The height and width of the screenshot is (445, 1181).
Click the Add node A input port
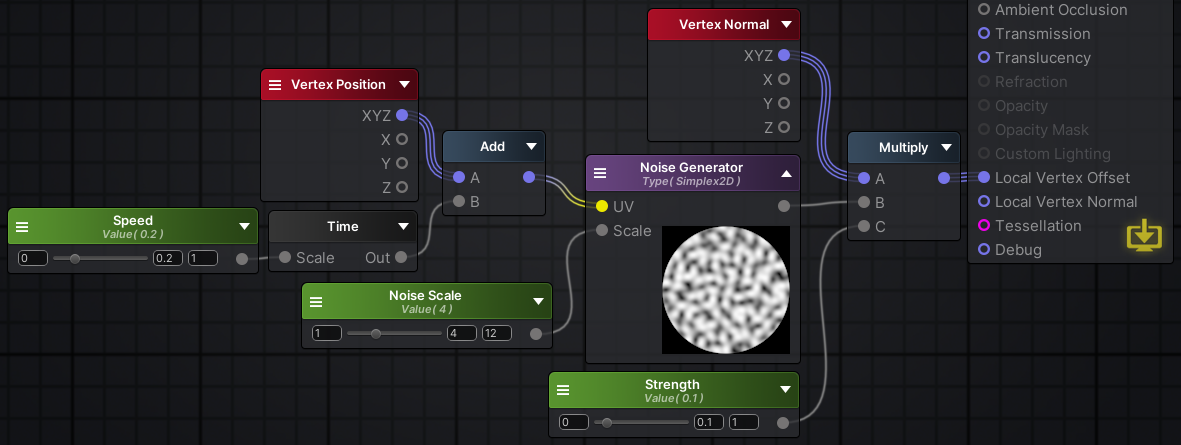459,178
